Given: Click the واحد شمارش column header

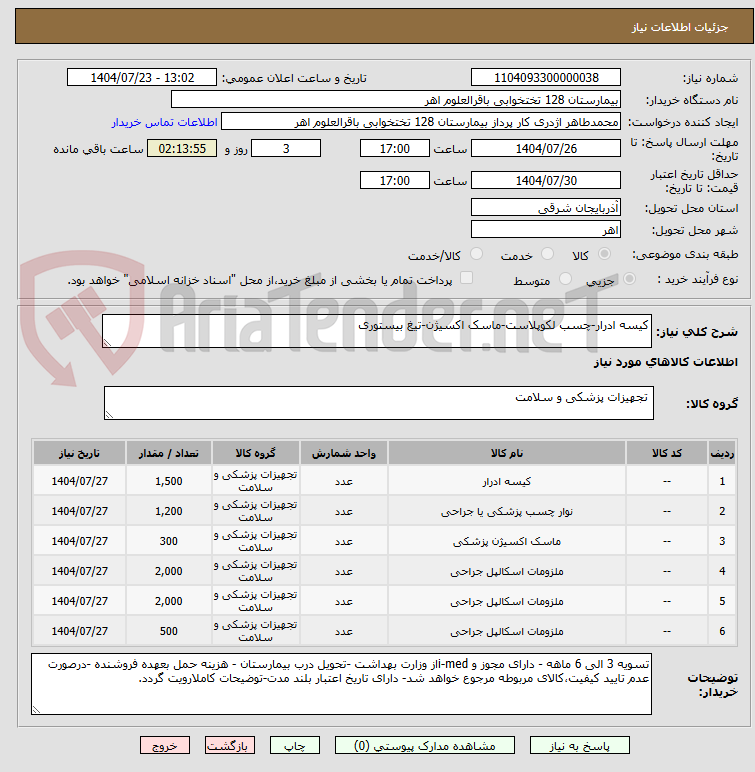Looking at the screenshot, I should [x=344, y=453].
